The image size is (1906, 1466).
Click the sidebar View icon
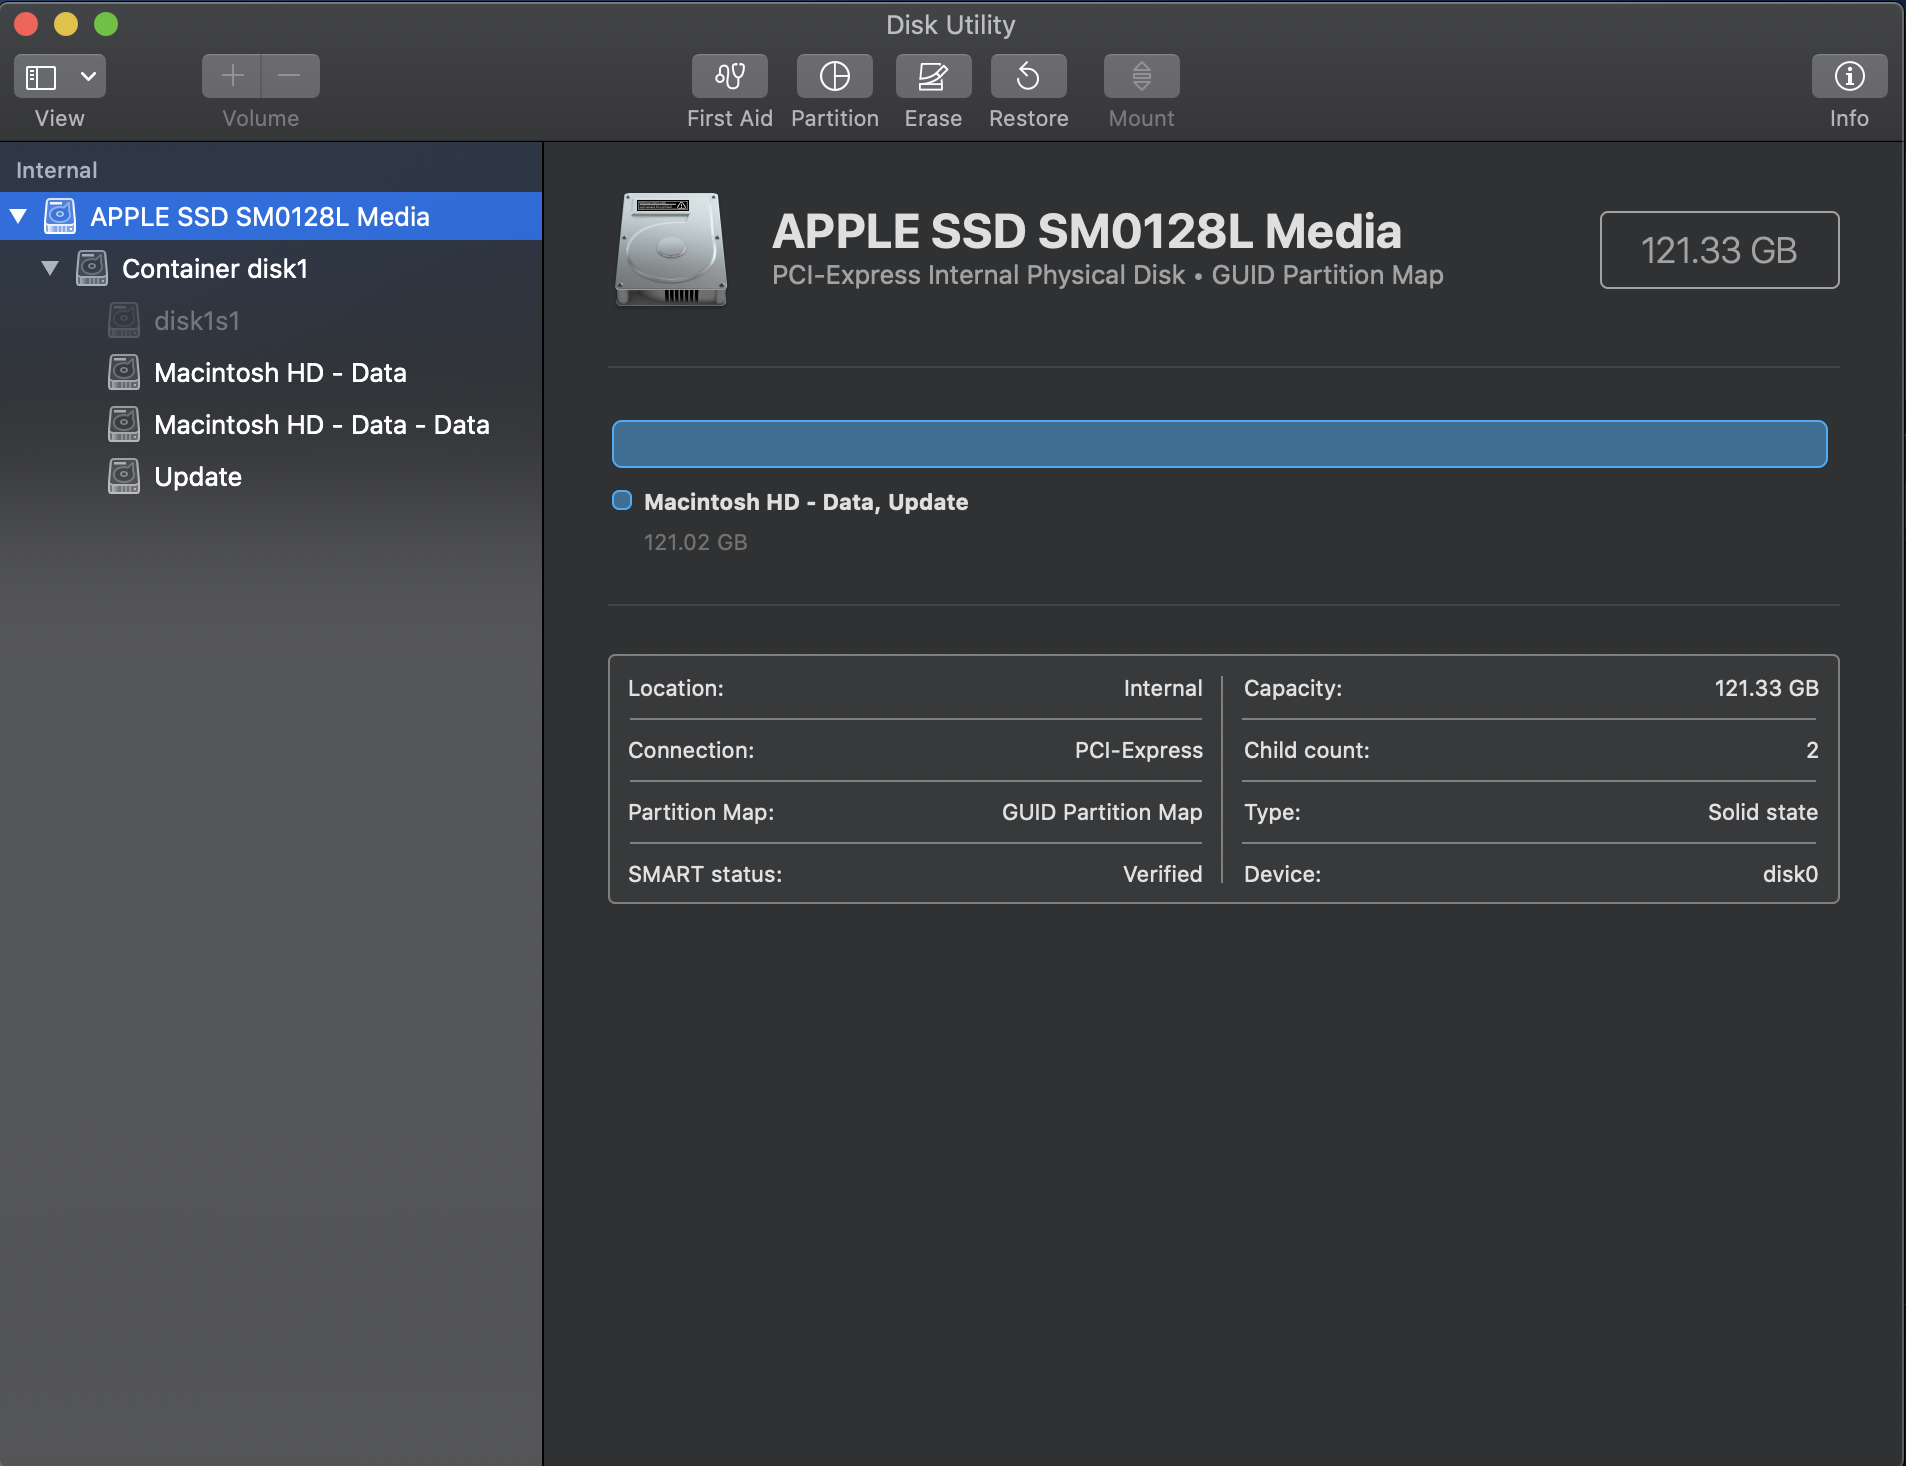point(41,76)
